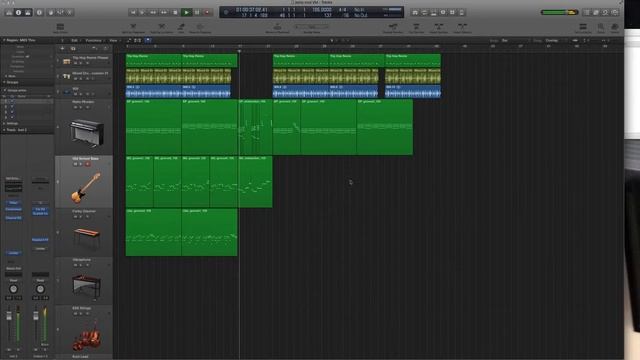Open the Smart Controls button
The height and width of the screenshot is (360, 640).
pyautogui.click(x=51, y=13)
